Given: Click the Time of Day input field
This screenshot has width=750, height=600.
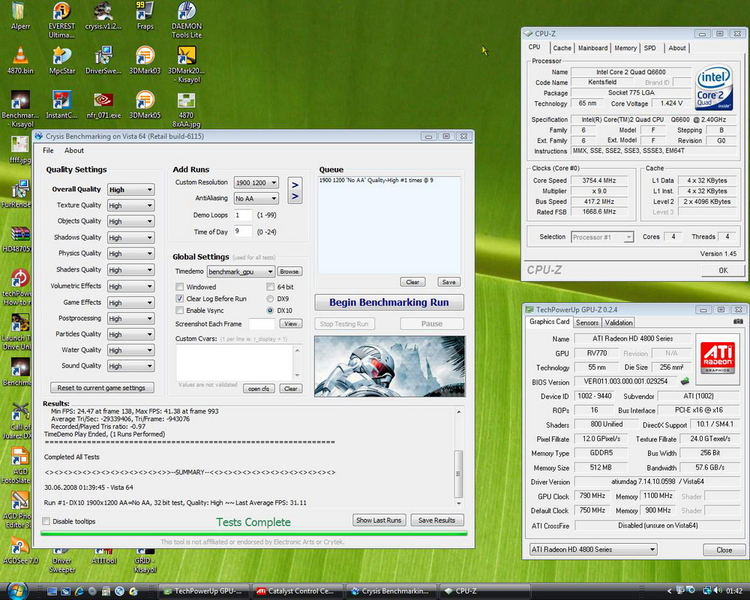Looking at the screenshot, I should [x=243, y=232].
